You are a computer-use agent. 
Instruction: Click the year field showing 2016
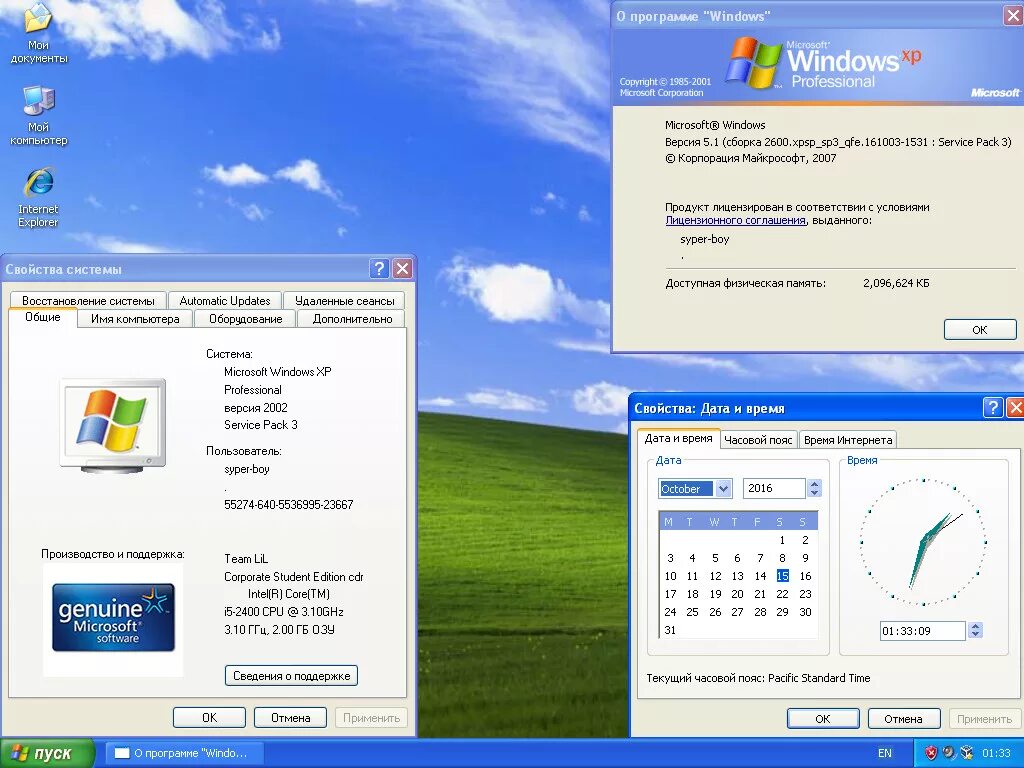click(774, 488)
